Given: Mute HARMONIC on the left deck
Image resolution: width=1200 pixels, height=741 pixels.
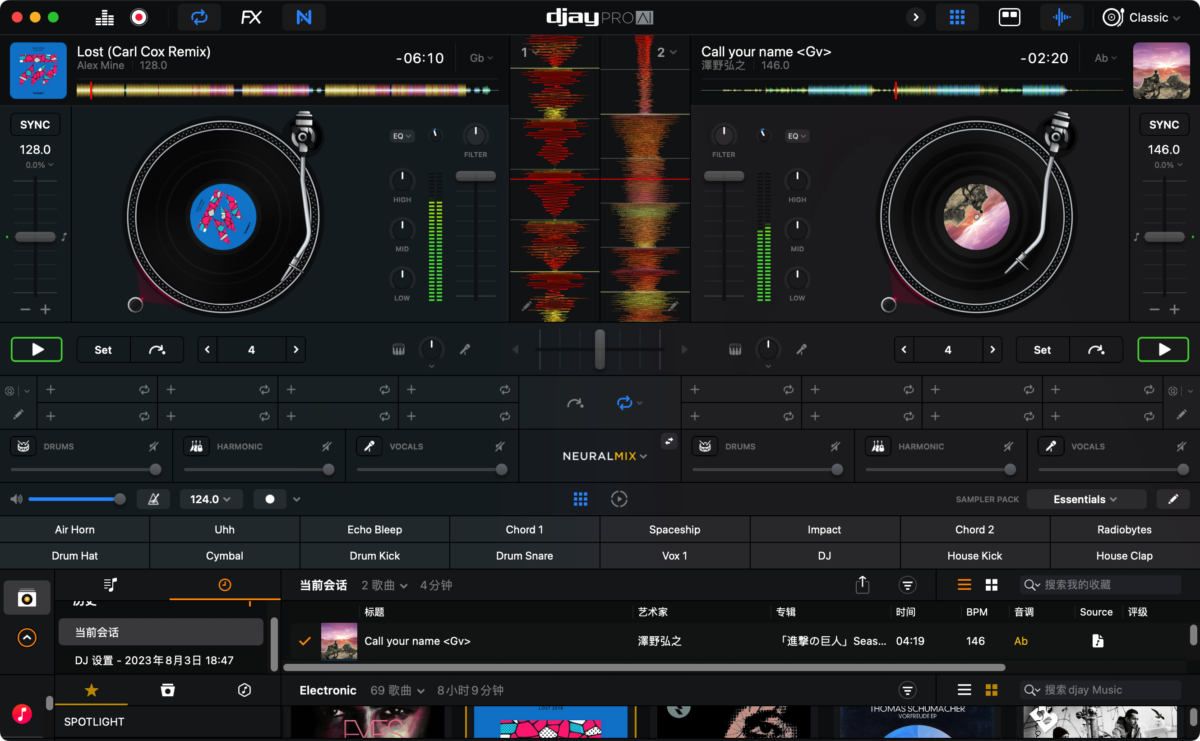Looking at the screenshot, I should [x=326, y=446].
